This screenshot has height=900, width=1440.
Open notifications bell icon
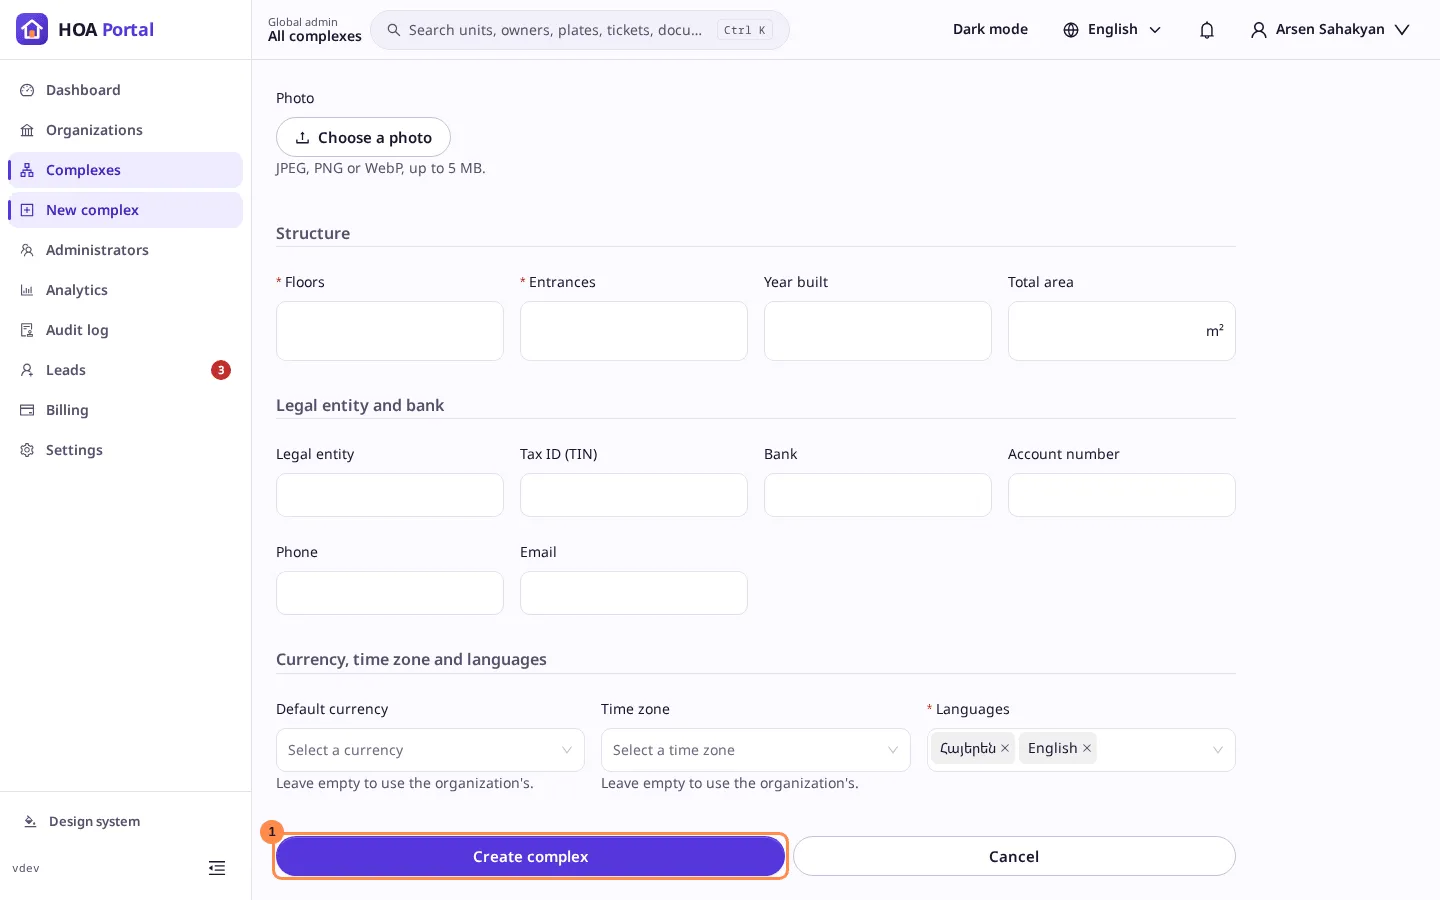point(1207,30)
